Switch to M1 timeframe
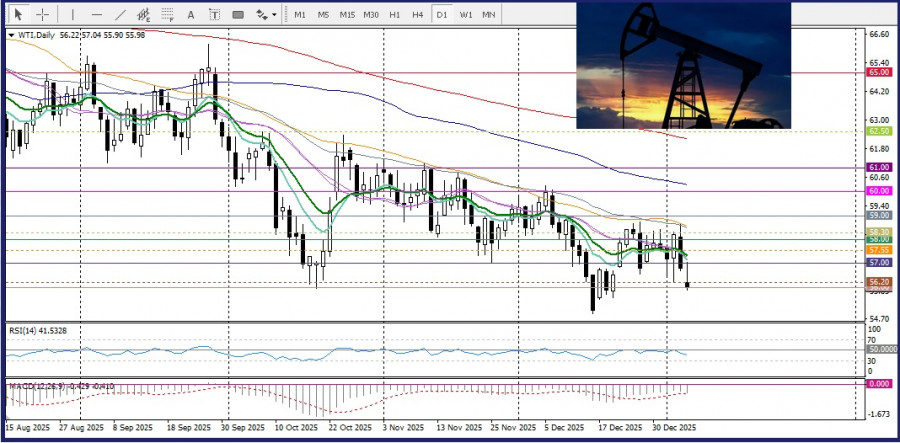This screenshot has width=900, height=443. pos(300,15)
